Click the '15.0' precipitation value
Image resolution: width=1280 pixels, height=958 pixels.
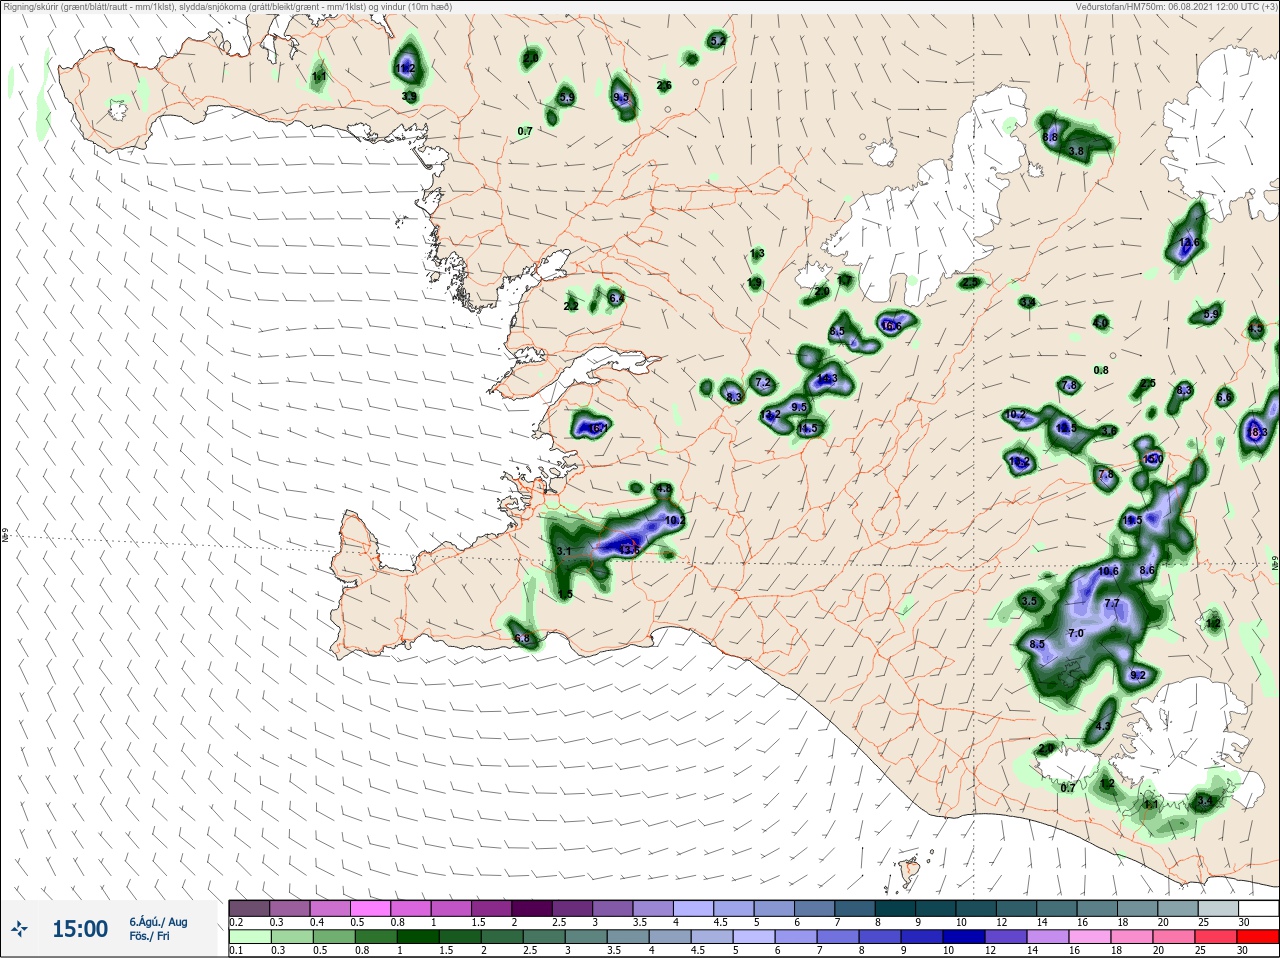coord(1153,459)
